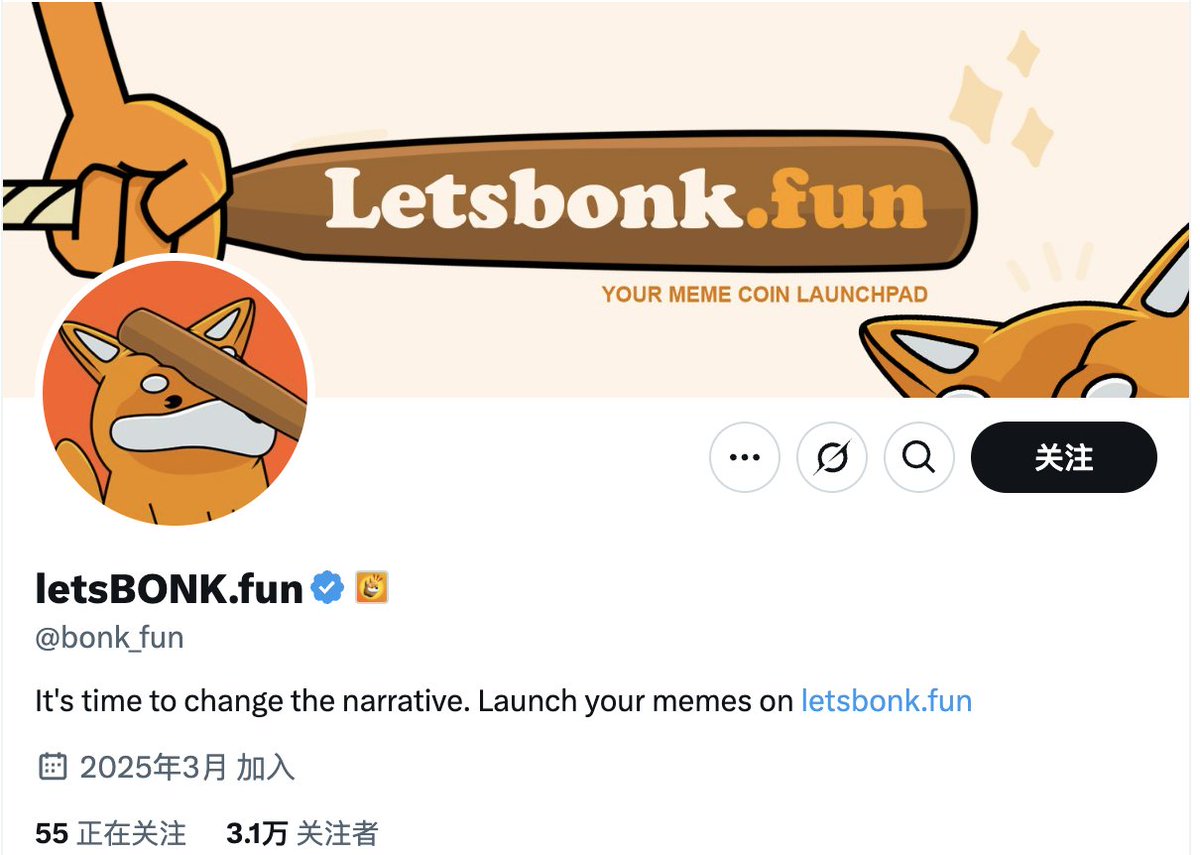Open the three-dot more options menu
The height and width of the screenshot is (855, 1200).
(x=744, y=457)
